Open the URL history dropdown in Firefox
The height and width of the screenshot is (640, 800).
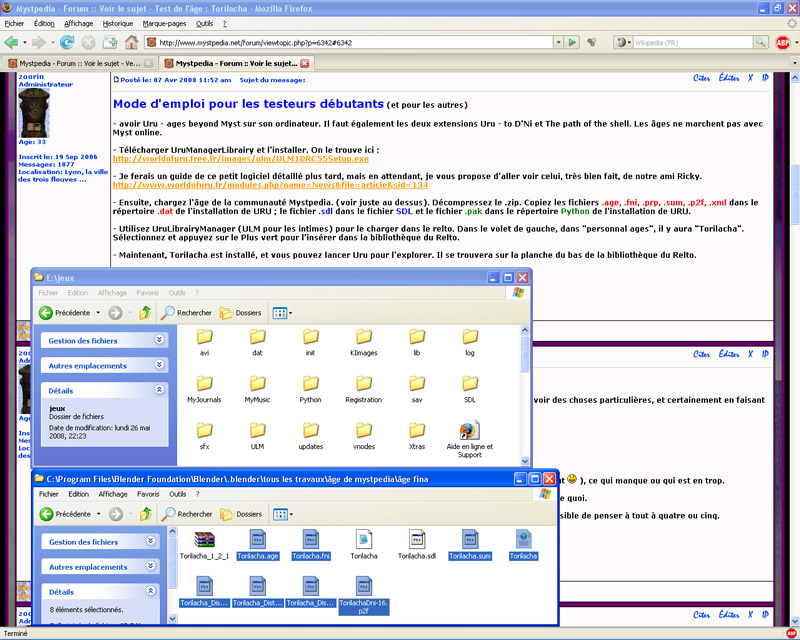click(x=559, y=42)
